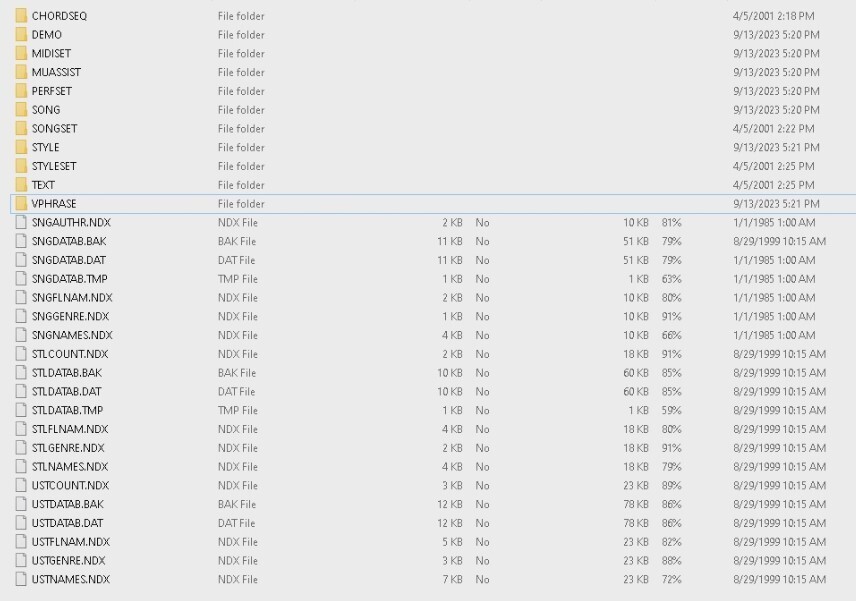Screen dimensions: 856x601
Task: Select the TEXT folder name
Action: click(x=43, y=185)
